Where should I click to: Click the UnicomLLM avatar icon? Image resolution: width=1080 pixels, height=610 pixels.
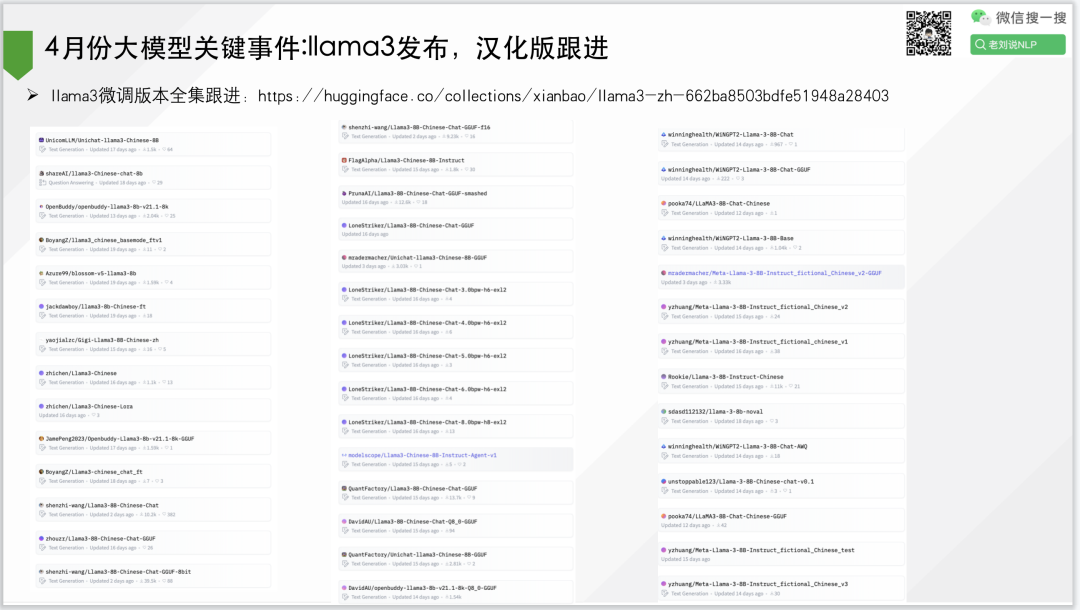point(41,140)
